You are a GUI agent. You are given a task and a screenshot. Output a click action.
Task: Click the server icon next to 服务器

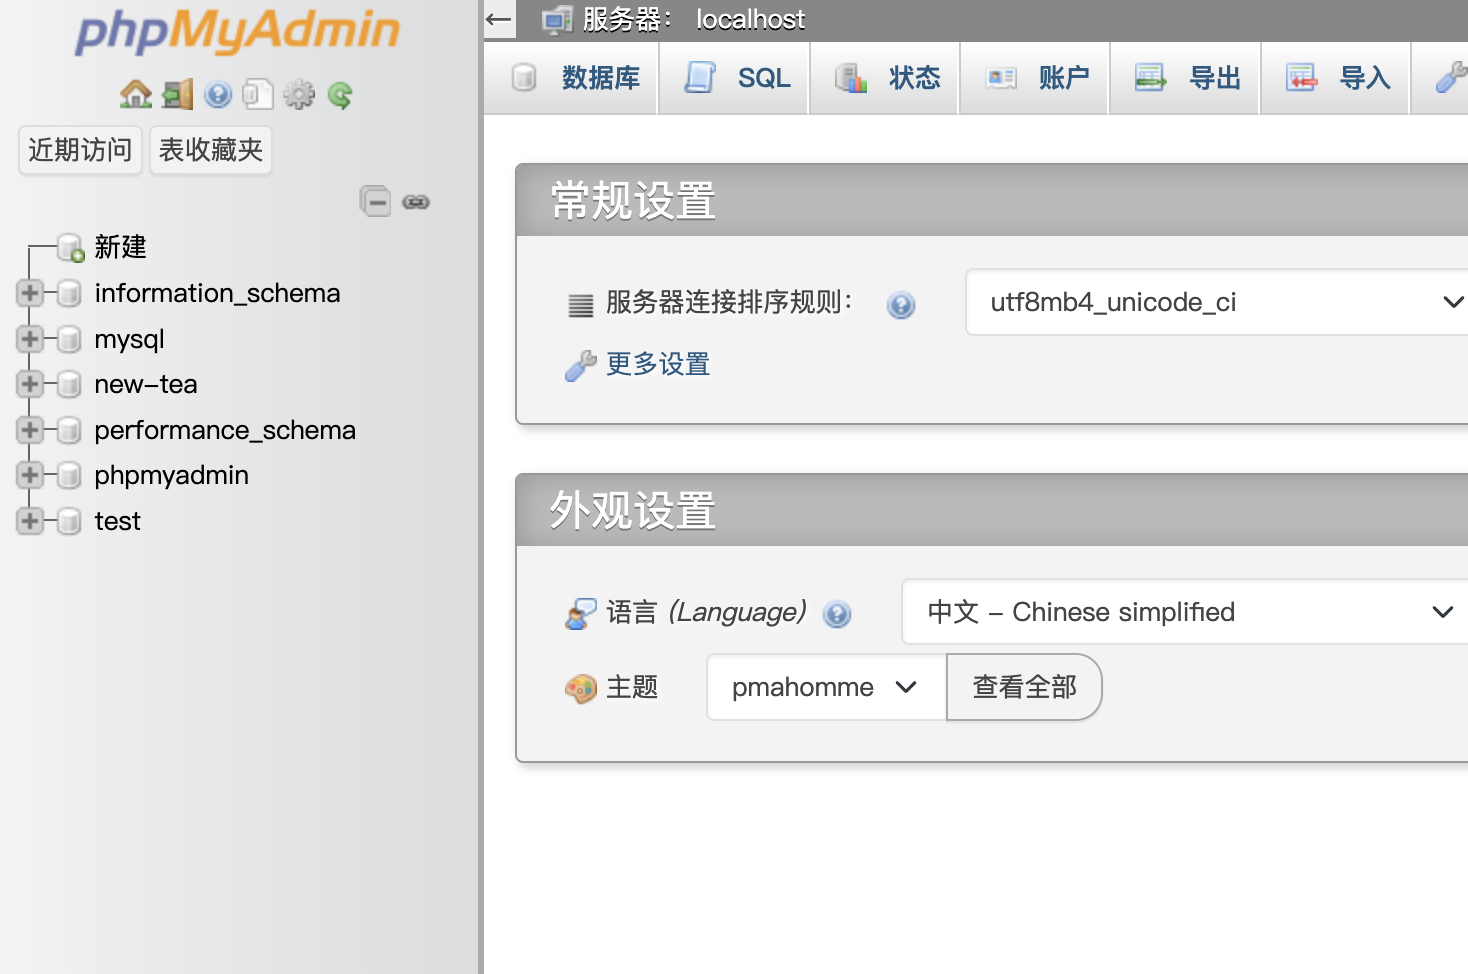557,20
